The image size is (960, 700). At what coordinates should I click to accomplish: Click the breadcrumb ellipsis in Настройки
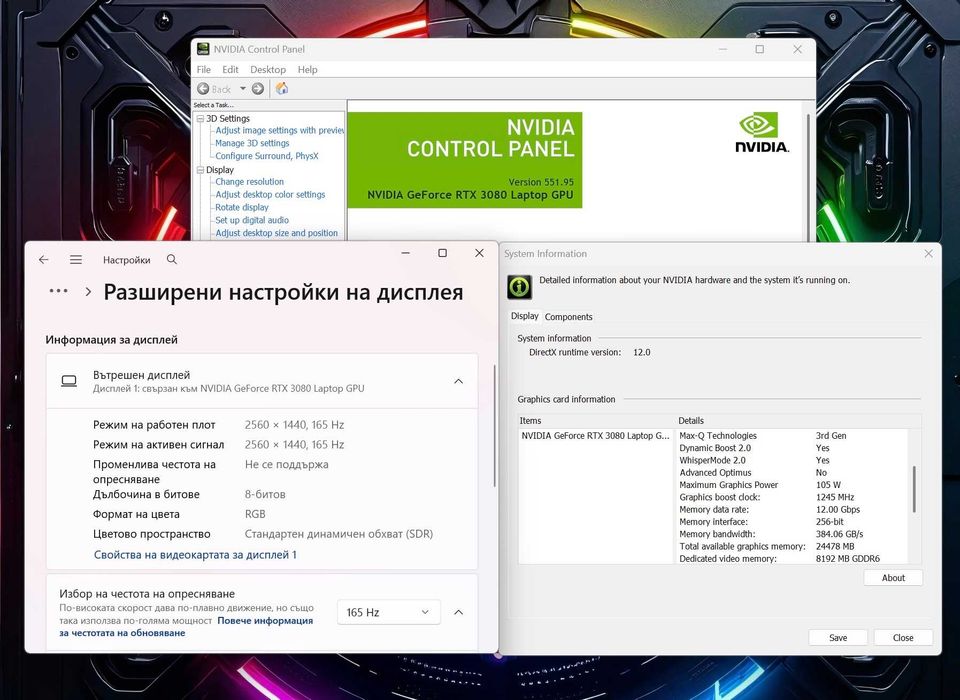coord(58,291)
